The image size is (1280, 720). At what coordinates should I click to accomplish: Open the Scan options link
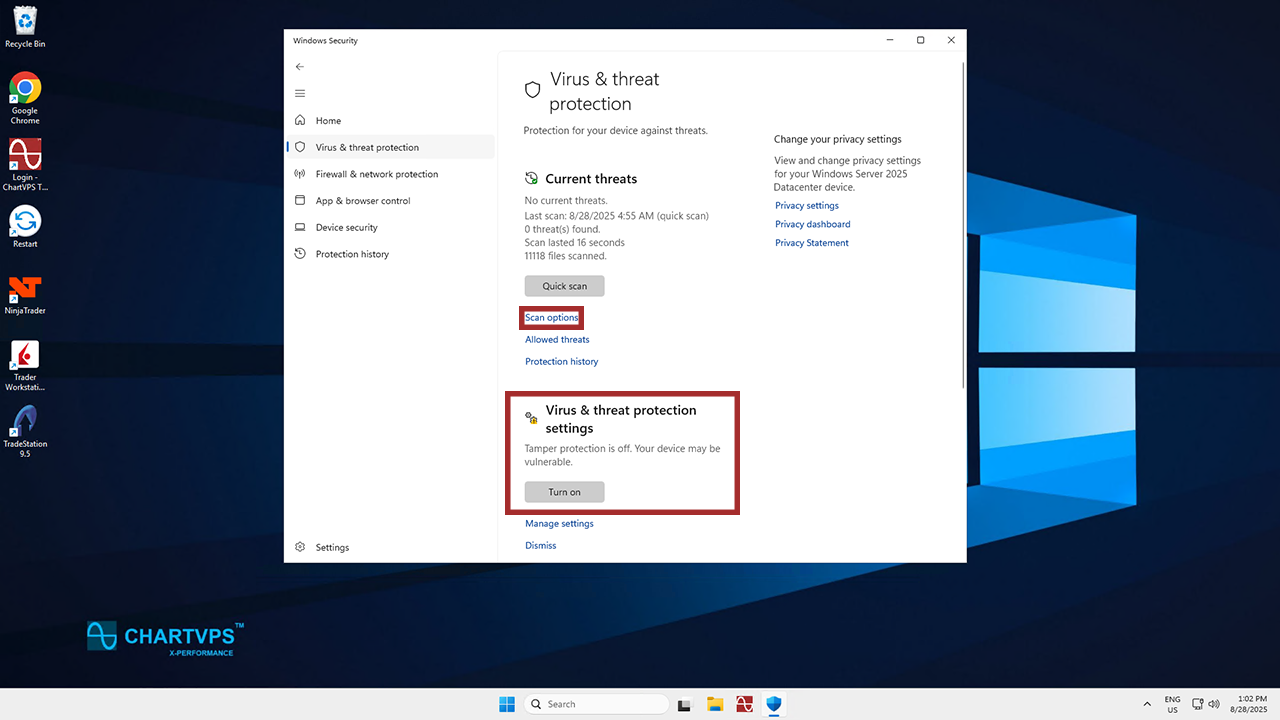click(x=552, y=318)
